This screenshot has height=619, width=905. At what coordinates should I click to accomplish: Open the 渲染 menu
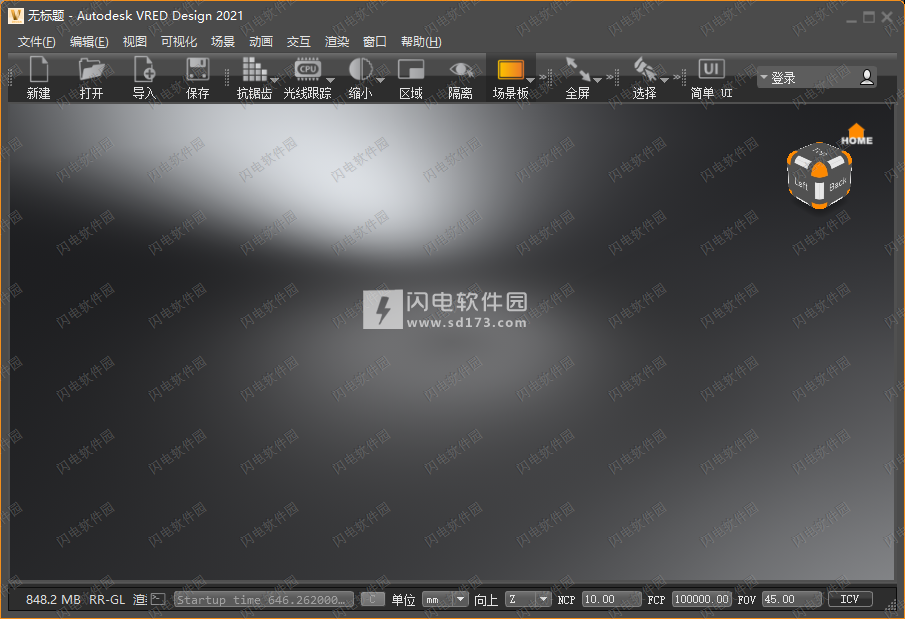coord(337,42)
